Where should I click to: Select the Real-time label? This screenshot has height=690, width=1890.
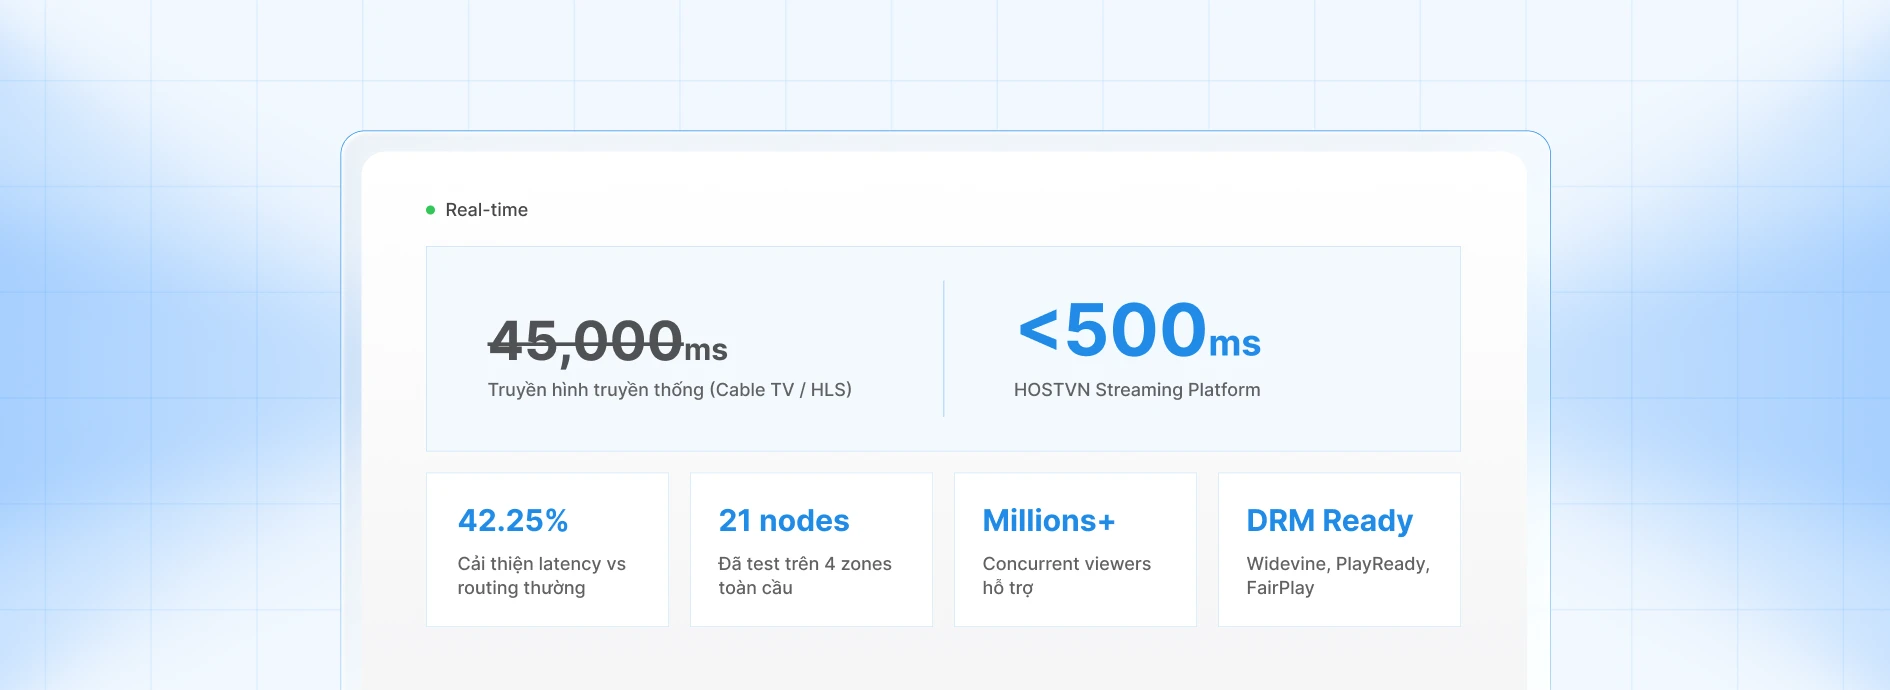(486, 210)
